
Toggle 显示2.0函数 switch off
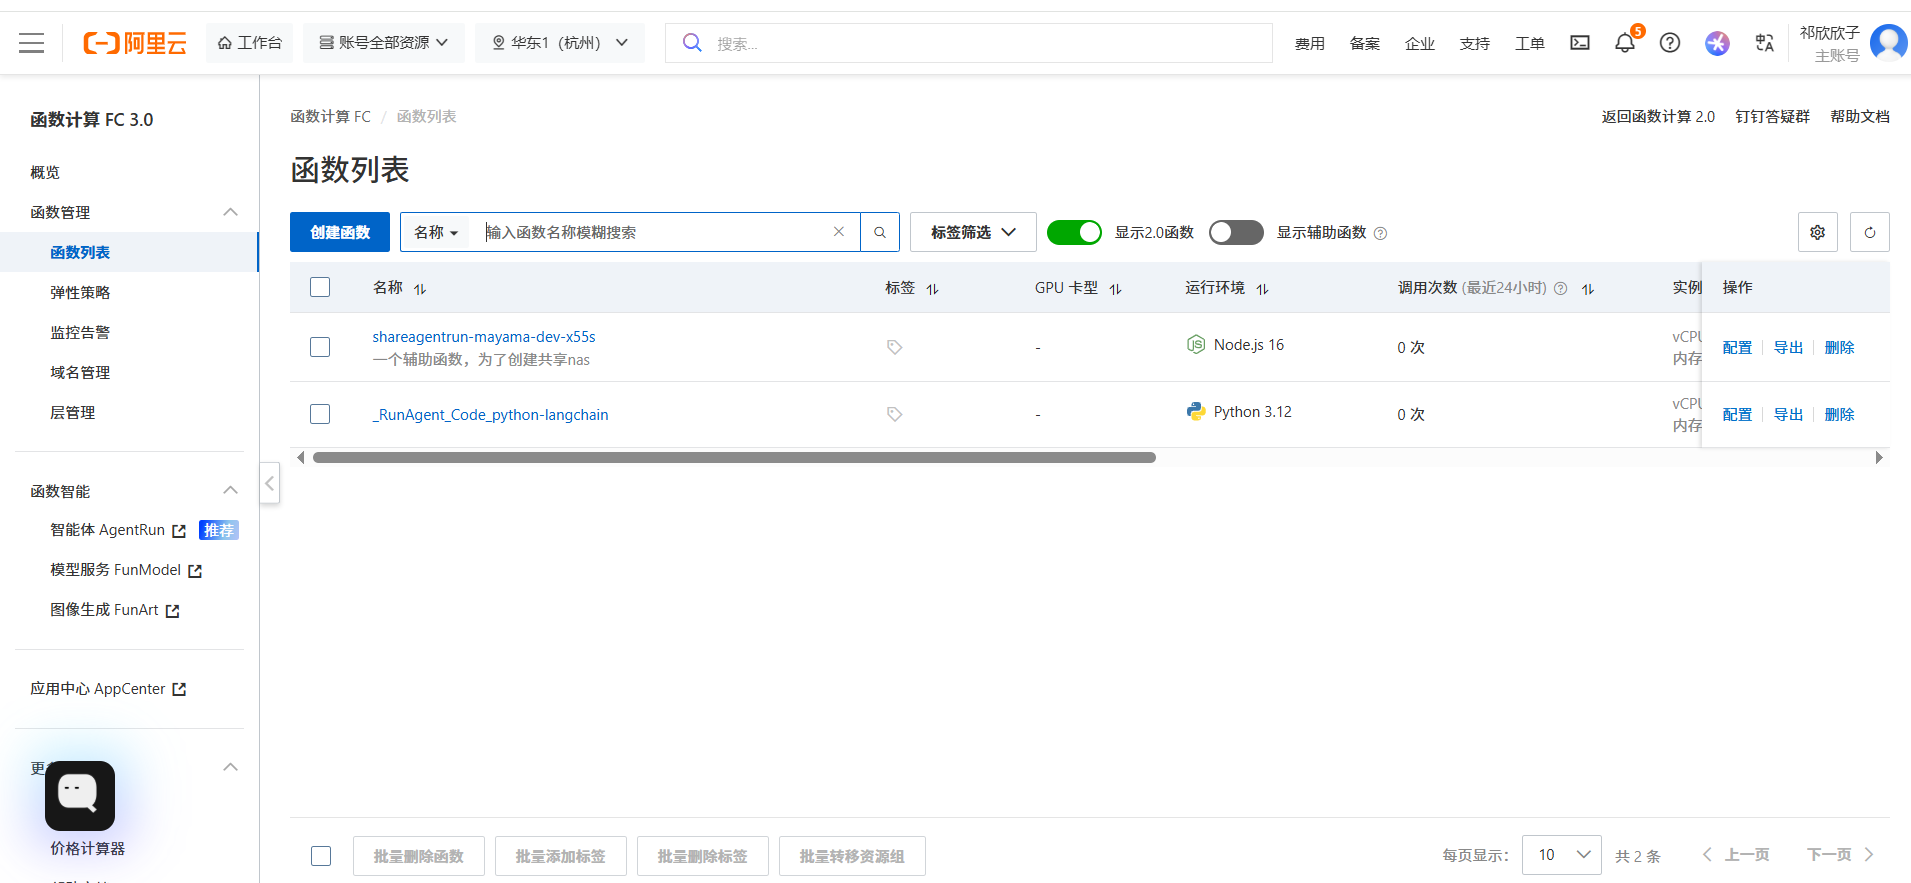click(x=1074, y=232)
